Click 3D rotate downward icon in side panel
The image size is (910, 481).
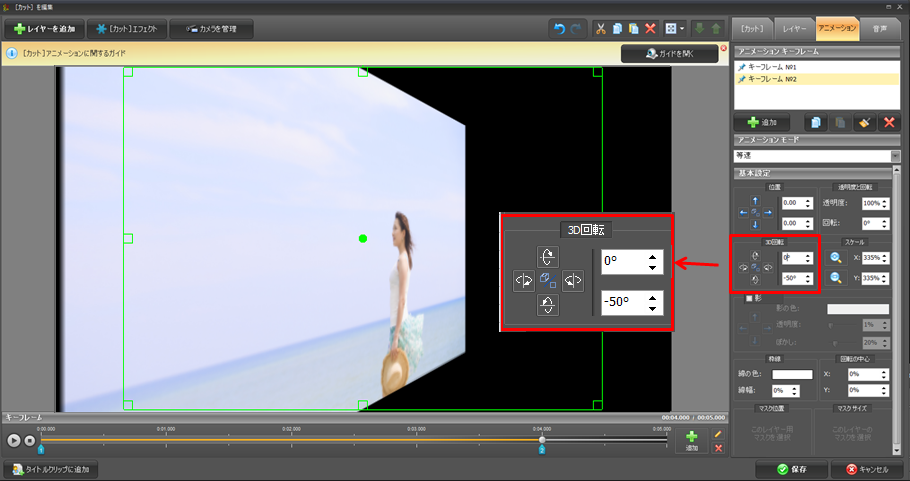(x=755, y=280)
